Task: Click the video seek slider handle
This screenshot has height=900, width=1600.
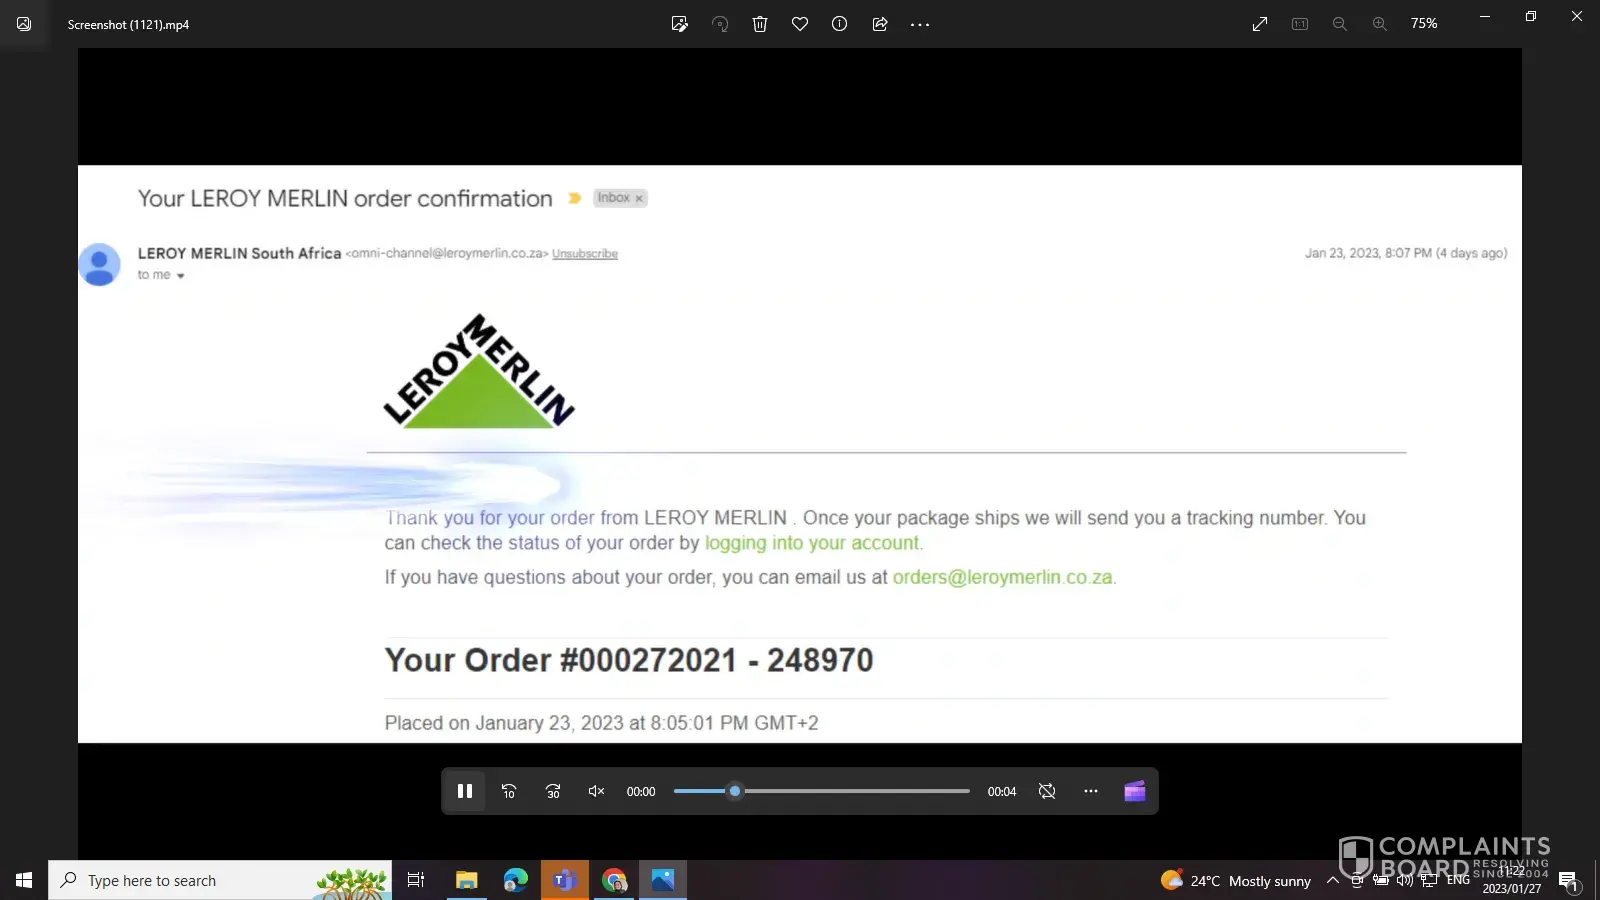Action: point(735,791)
